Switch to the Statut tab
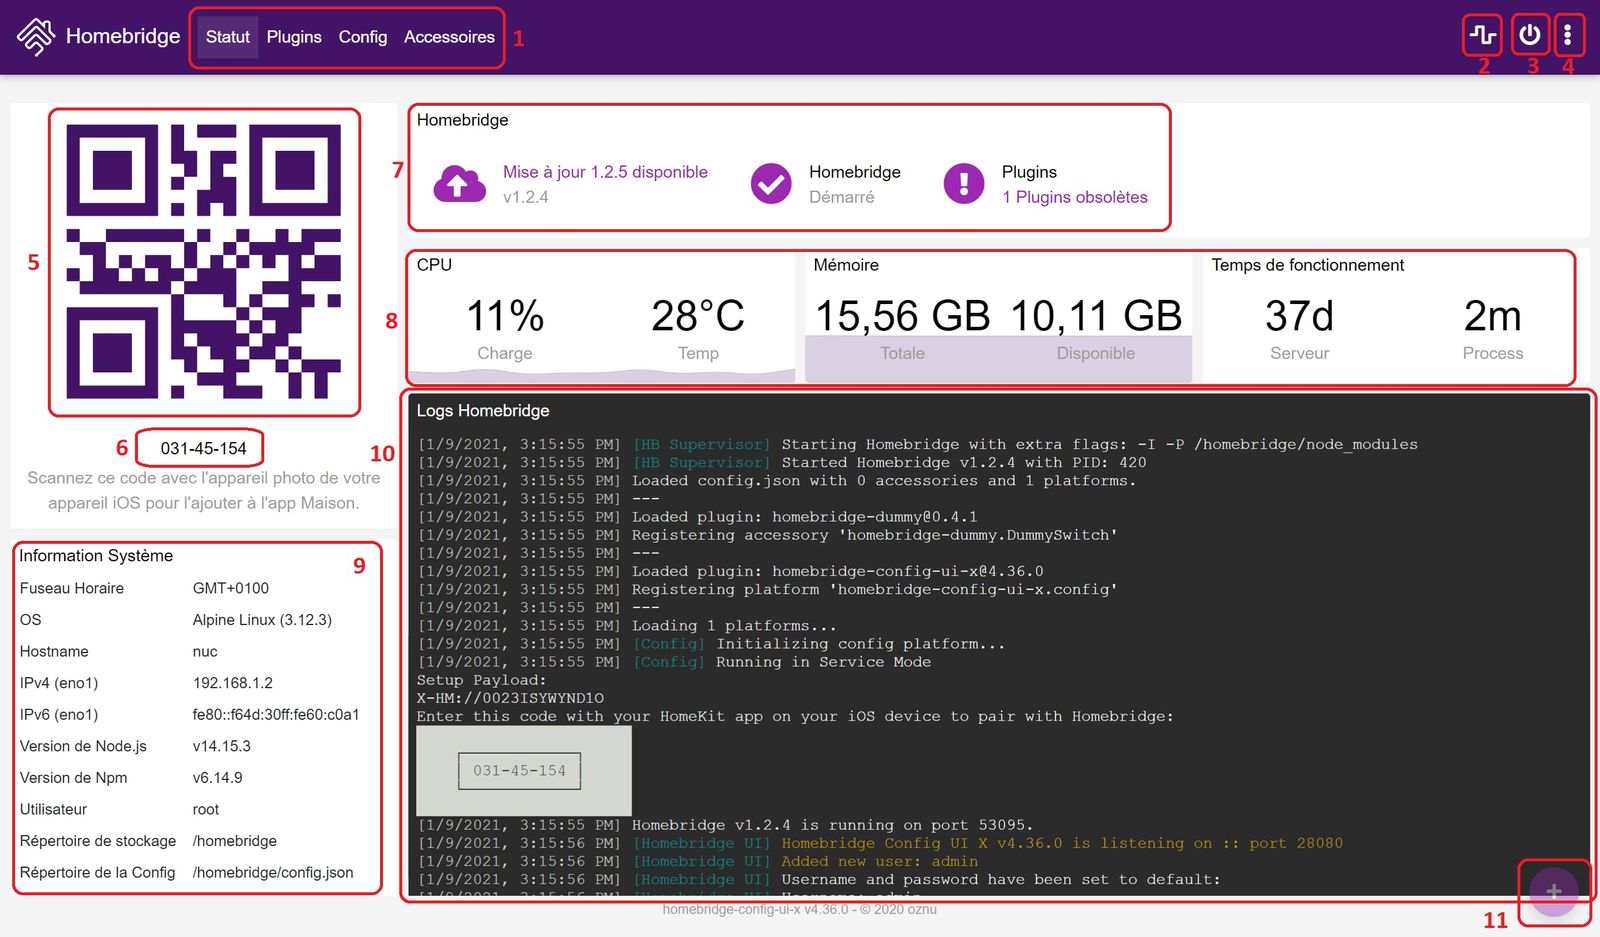Image resolution: width=1600 pixels, height=937 pixels. point(227,37)
